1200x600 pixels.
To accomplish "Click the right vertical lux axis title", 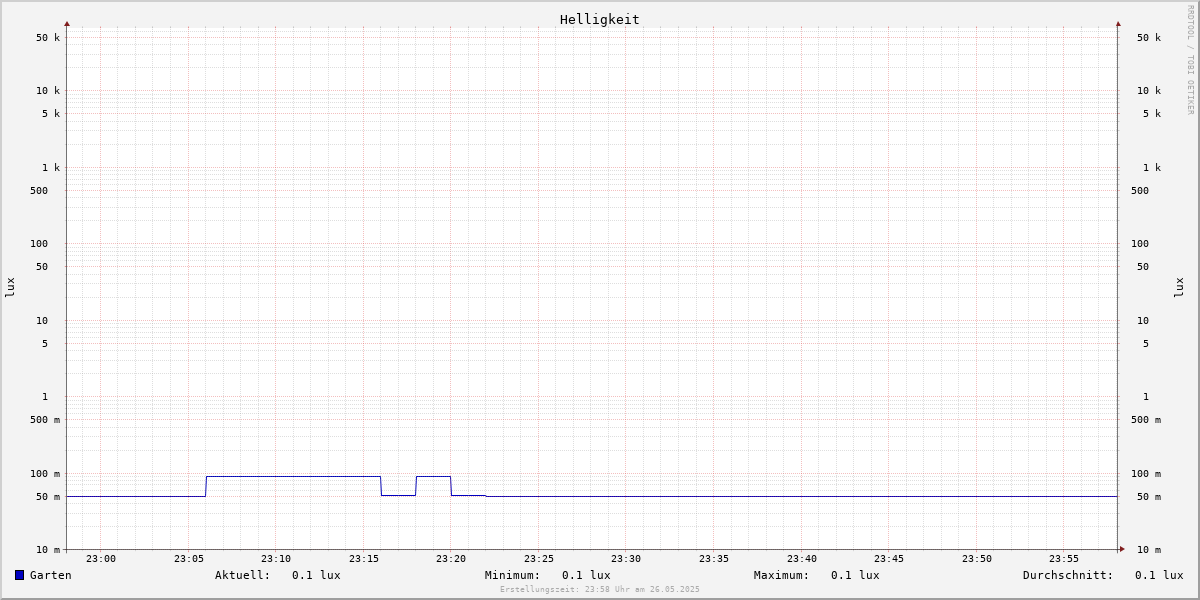I will [x=1179, y=287].
